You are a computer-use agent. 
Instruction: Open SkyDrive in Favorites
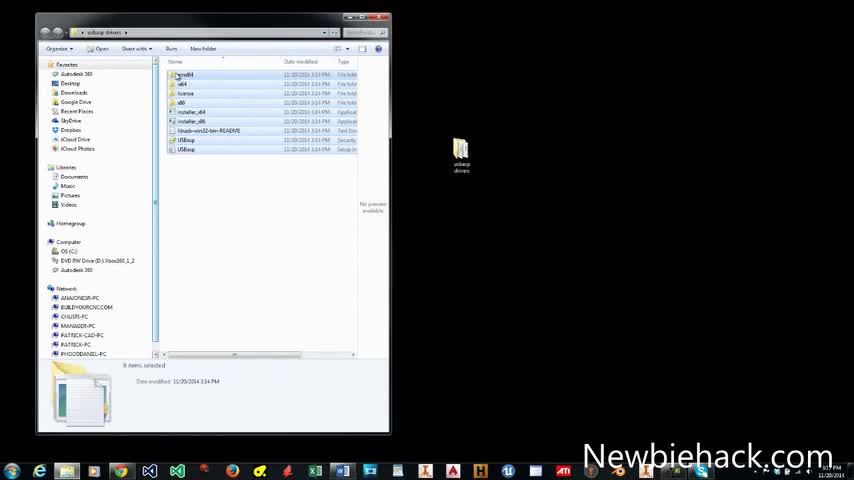coord(71,120)
